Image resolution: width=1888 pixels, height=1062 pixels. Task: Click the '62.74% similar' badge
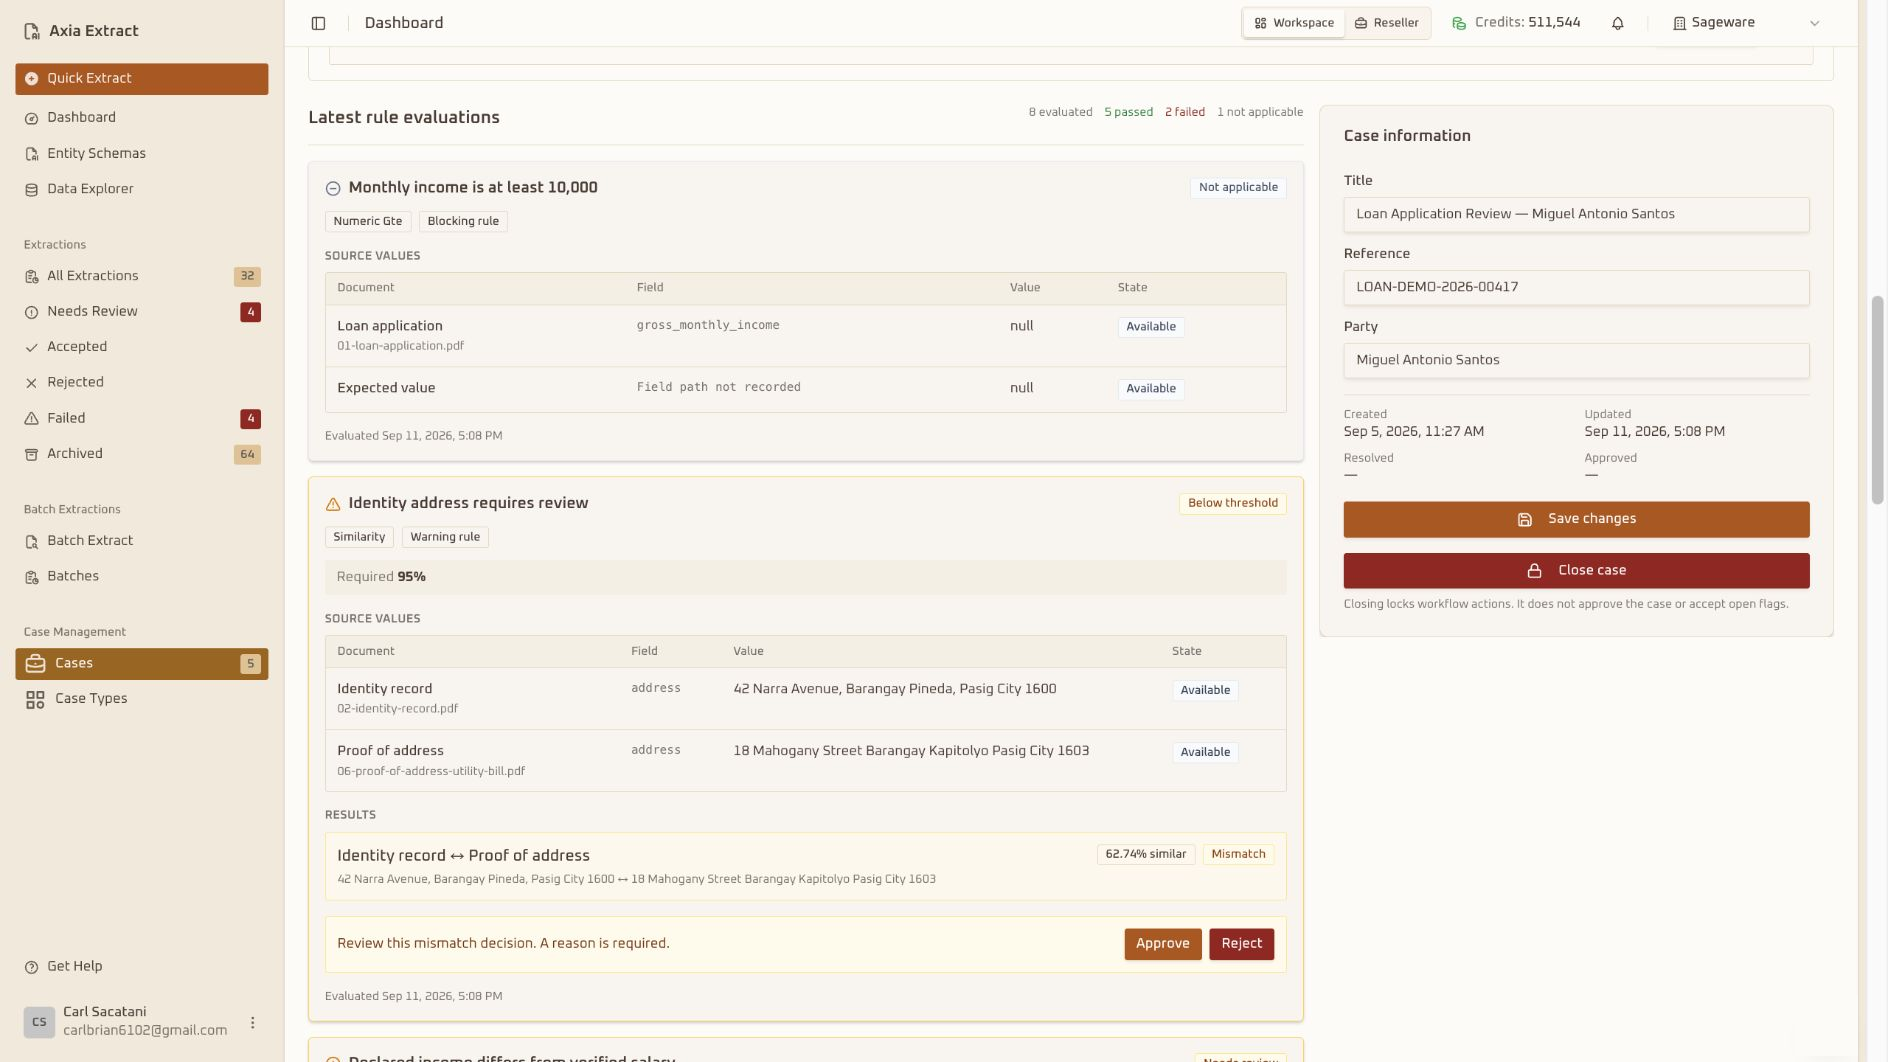tap(1145, 854)
